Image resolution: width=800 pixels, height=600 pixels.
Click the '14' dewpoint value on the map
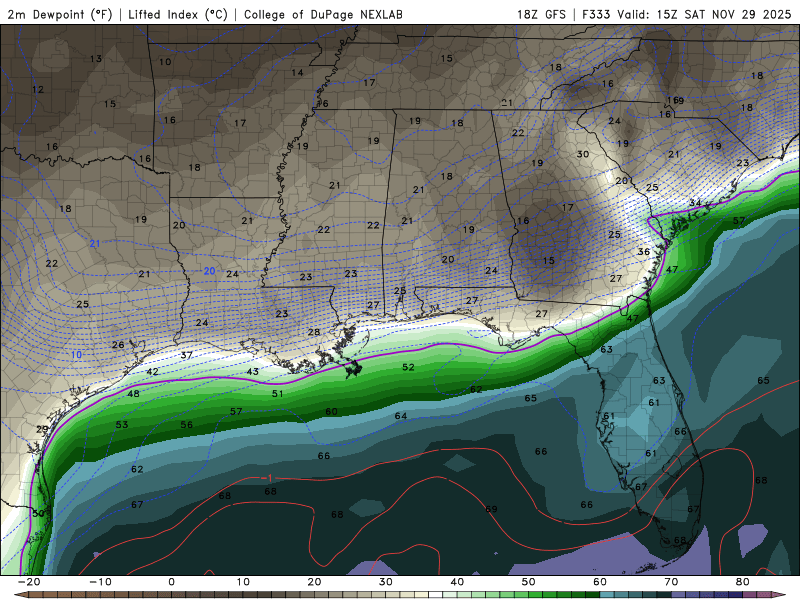(297, 72)
